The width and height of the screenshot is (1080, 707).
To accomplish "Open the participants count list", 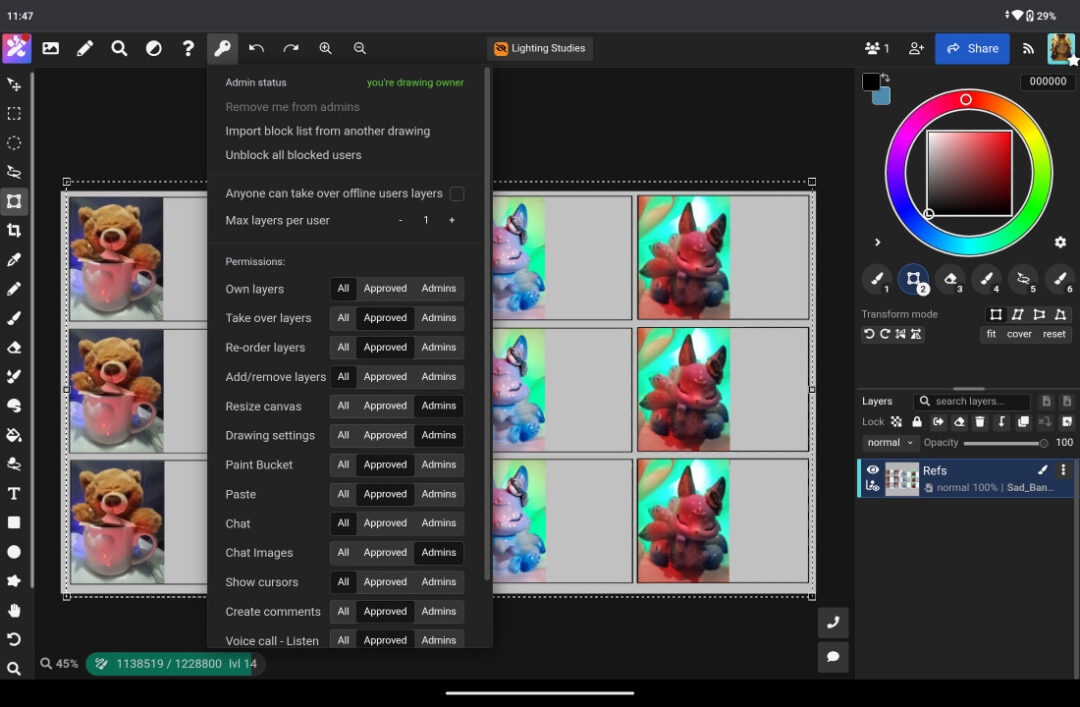I will pyautogui.click(x=877, y=48).
